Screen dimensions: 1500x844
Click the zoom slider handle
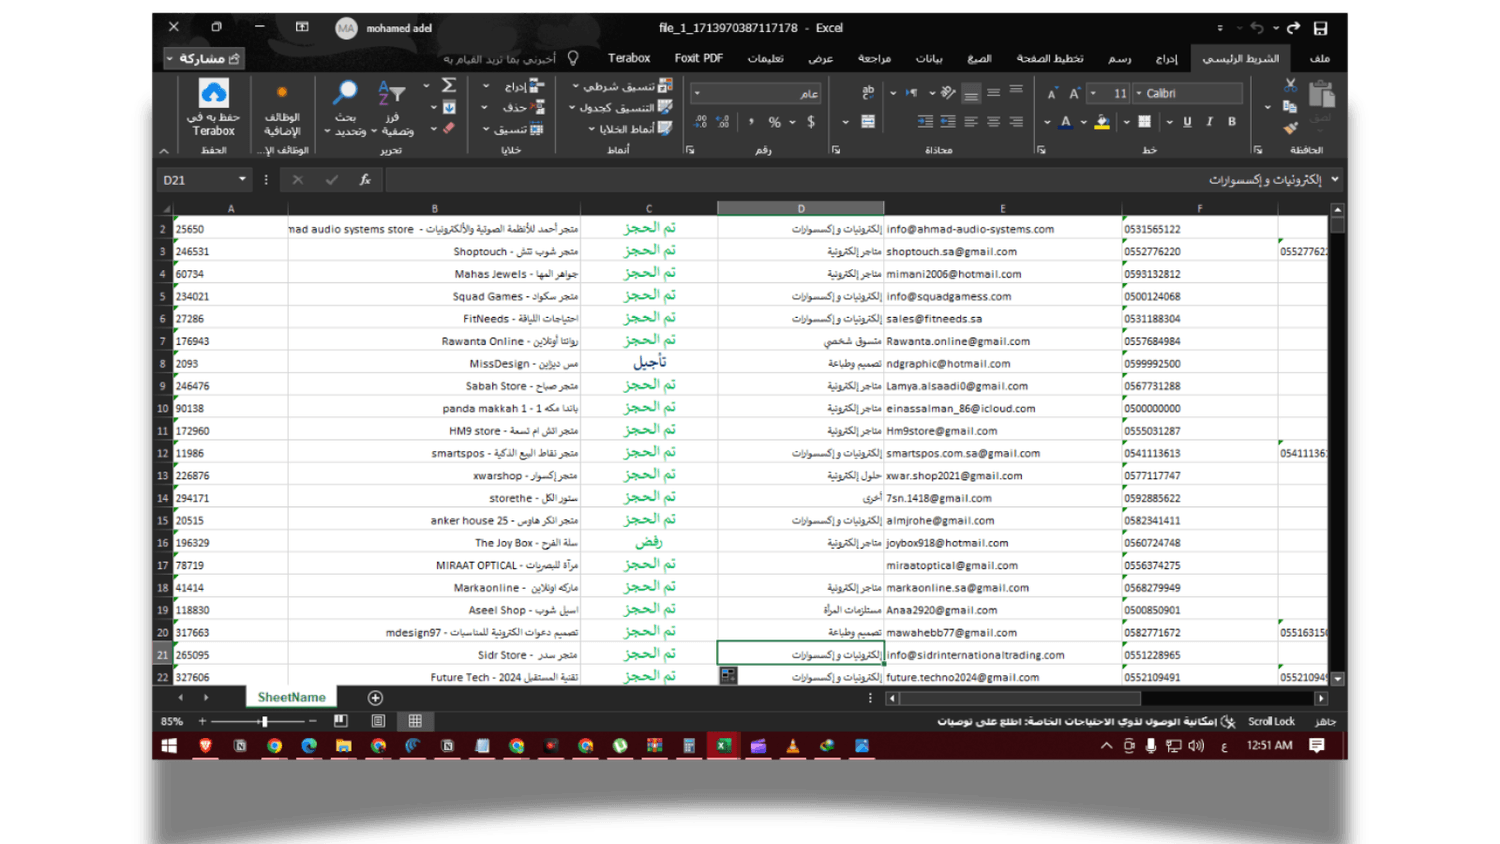point(264,721)
